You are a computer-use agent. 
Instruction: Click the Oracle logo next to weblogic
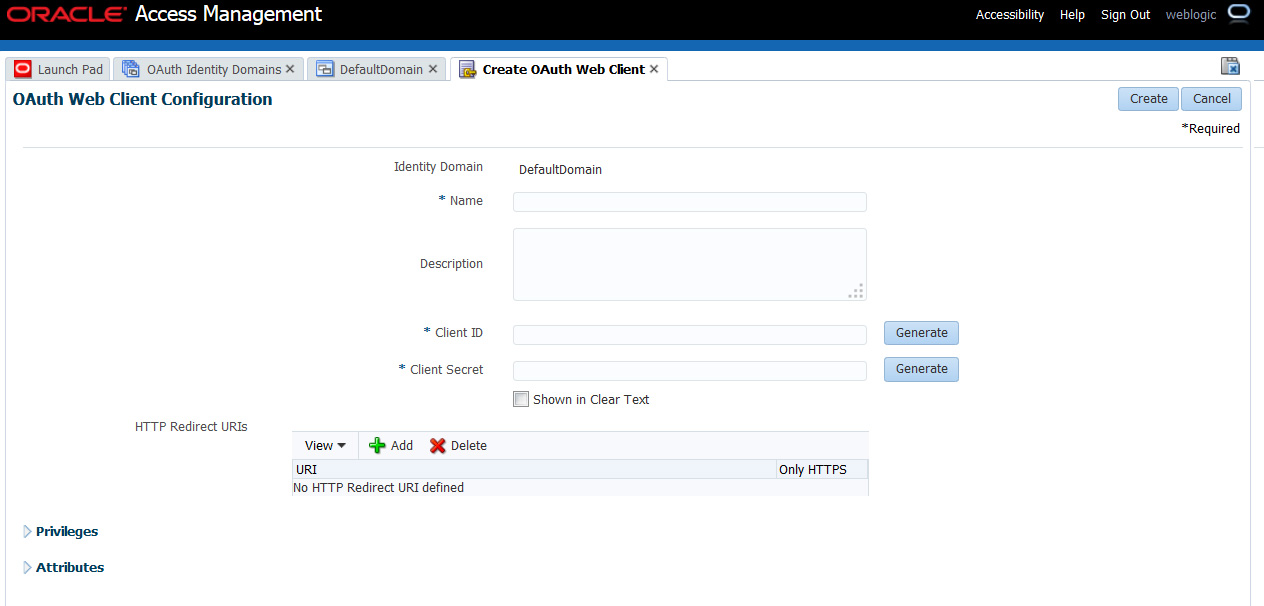coord(1239,13)
